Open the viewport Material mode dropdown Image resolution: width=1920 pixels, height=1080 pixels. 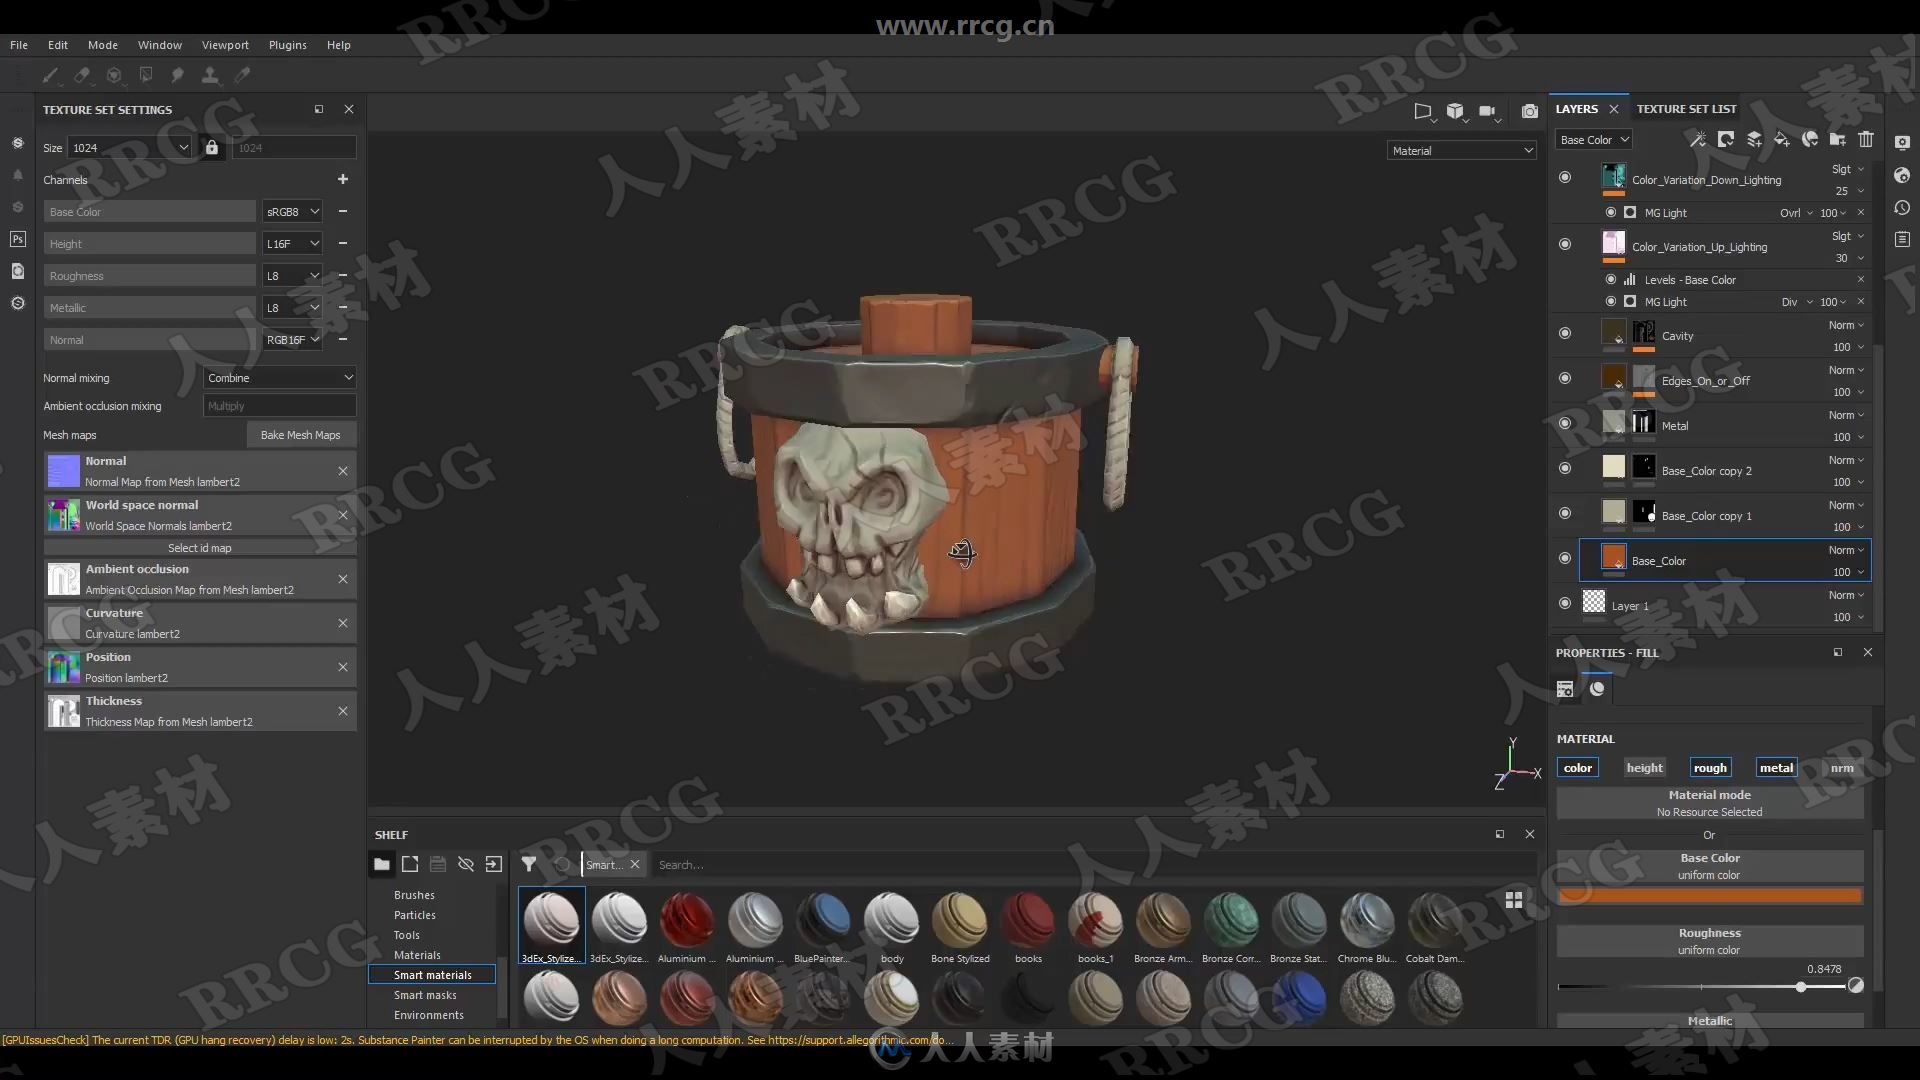pyautogui.click(x=1462, y=151)
